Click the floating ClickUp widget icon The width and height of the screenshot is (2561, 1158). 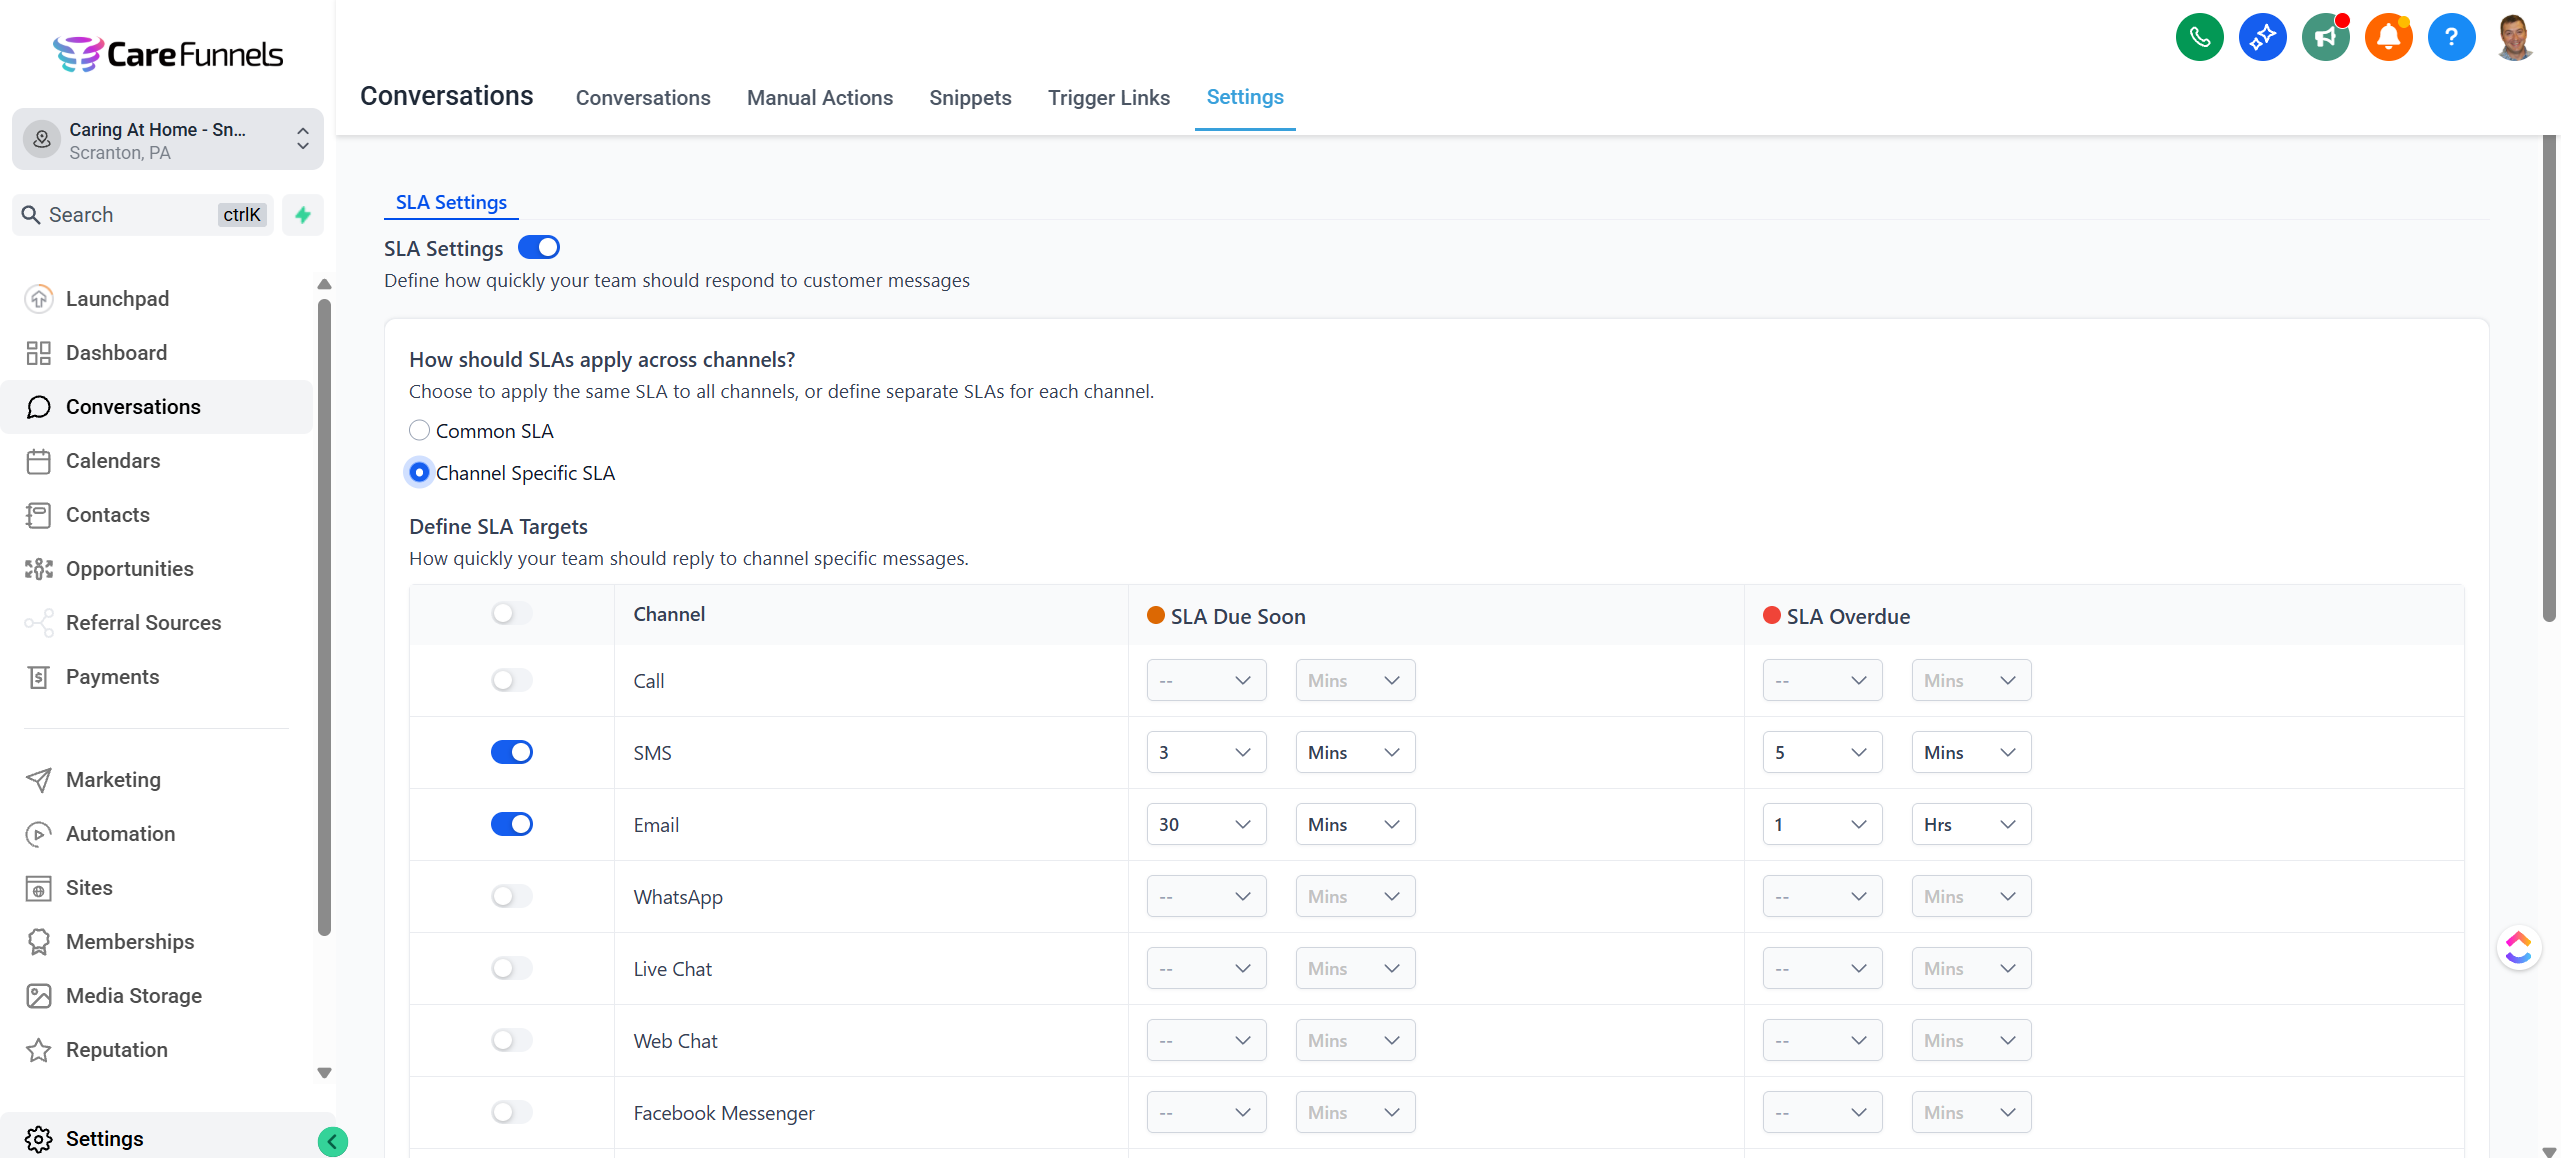click(2518, 947)
